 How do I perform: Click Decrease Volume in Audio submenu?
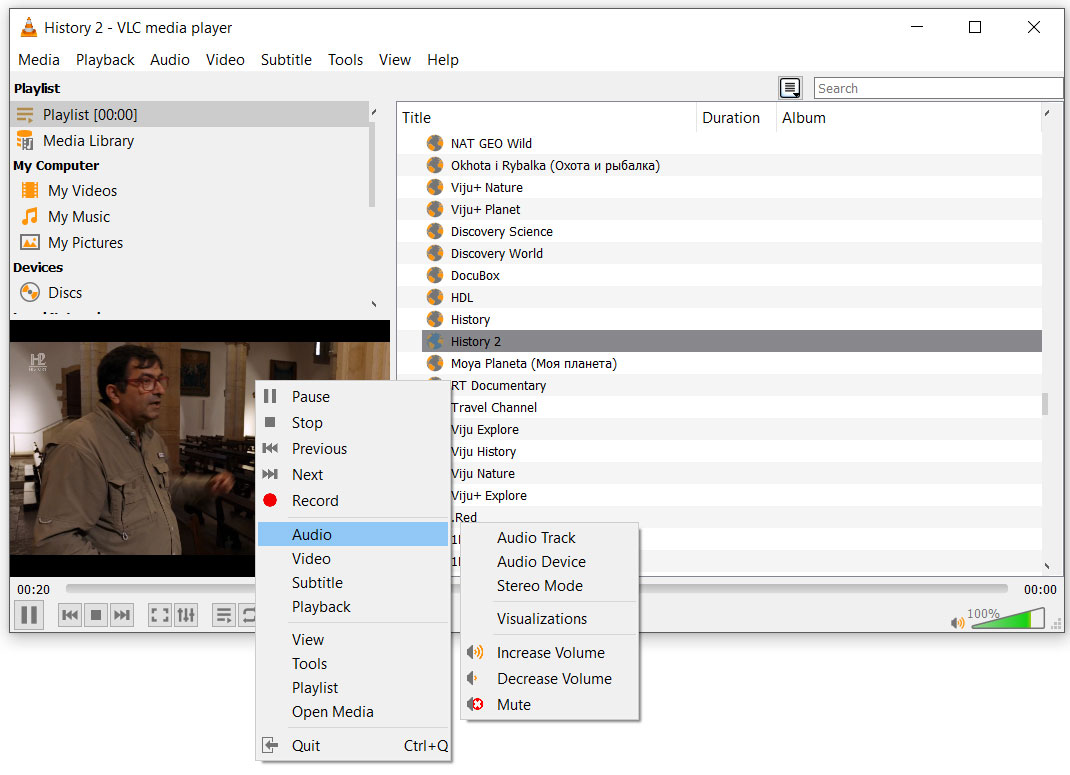pos(550,679)
